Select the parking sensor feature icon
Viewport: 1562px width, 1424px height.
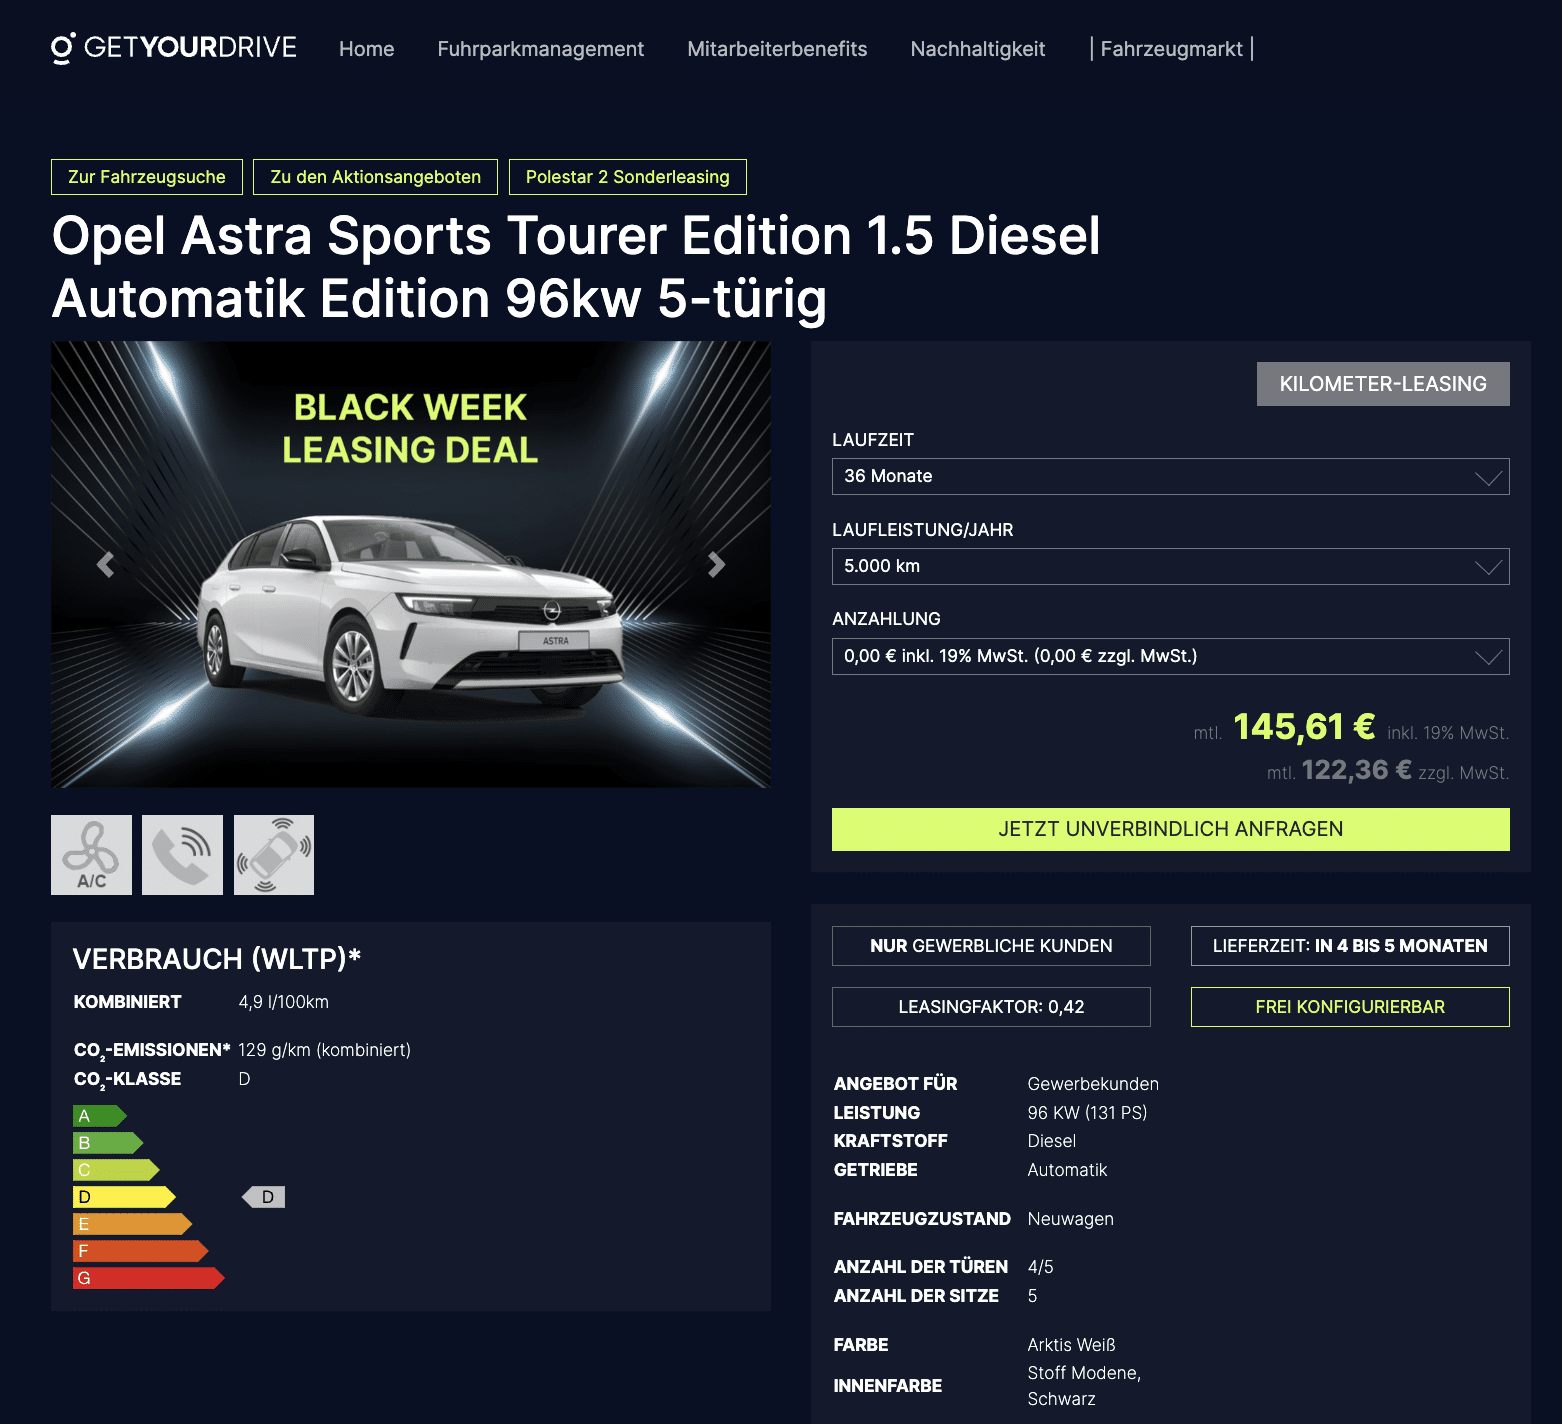(274, 855)
